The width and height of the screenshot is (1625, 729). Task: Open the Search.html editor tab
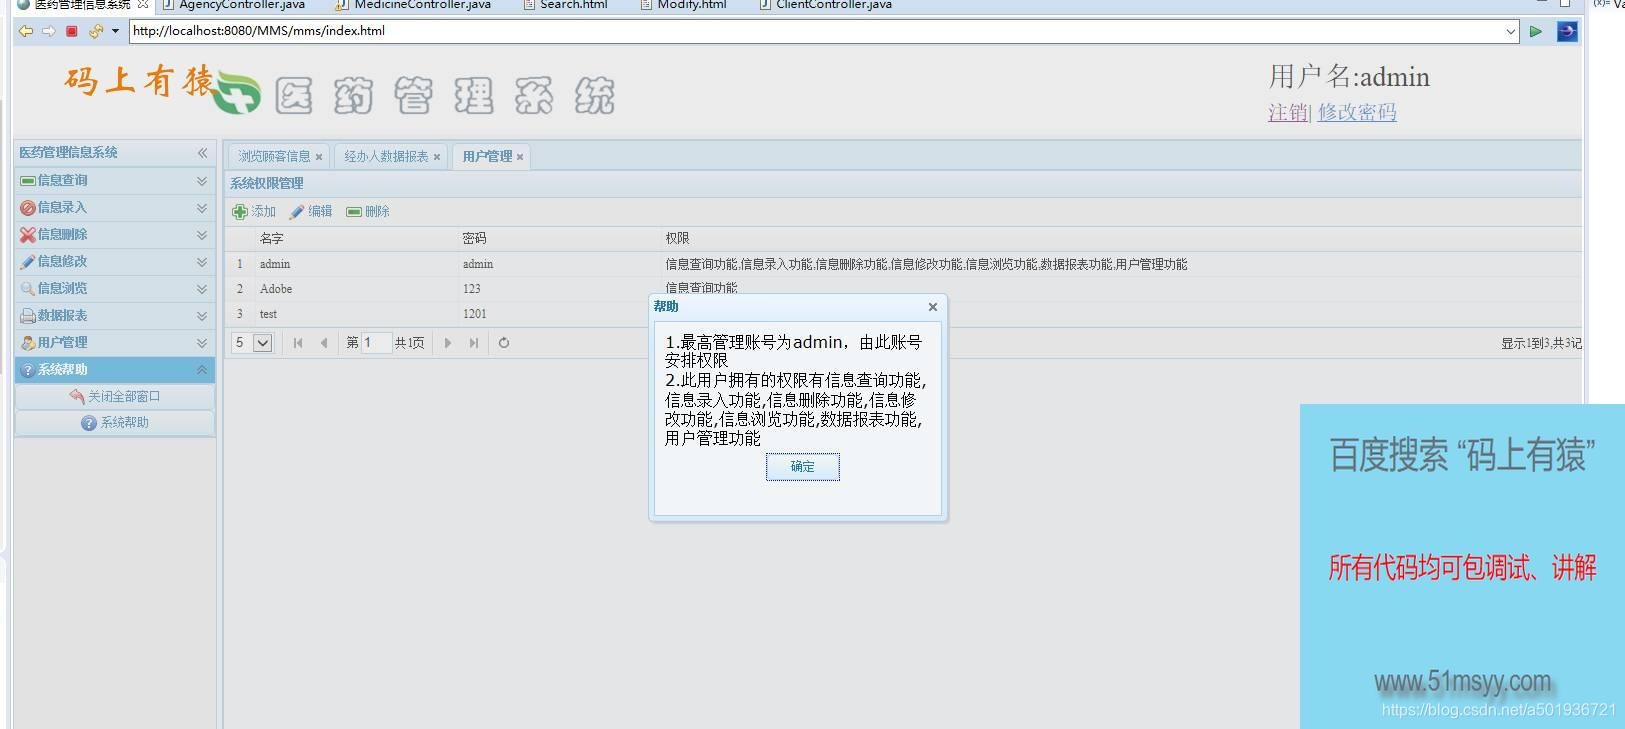(x=566, y=5)
